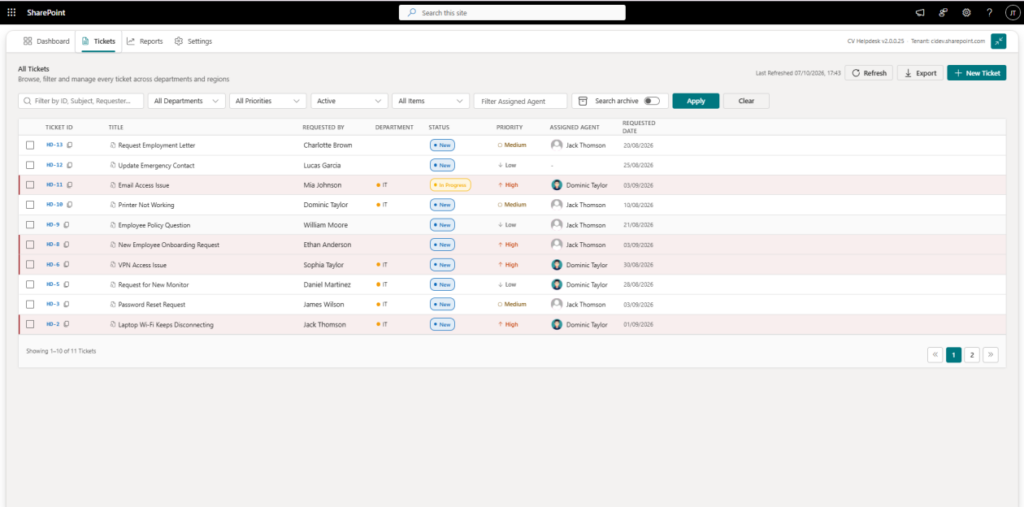Click document icon beside Request Employment Letter
Viewport: 1024px width, 507px height.
[x=112, y=145]
